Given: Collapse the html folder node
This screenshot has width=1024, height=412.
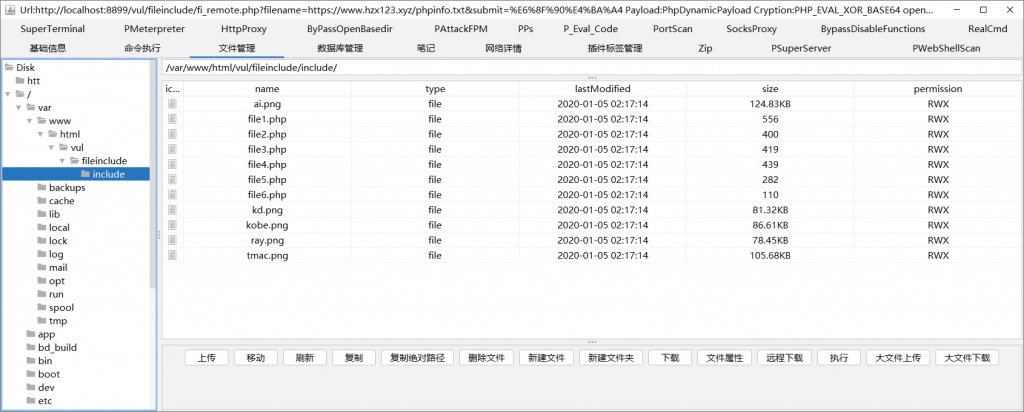Looking at the screenshot, I should click(40, 134).
